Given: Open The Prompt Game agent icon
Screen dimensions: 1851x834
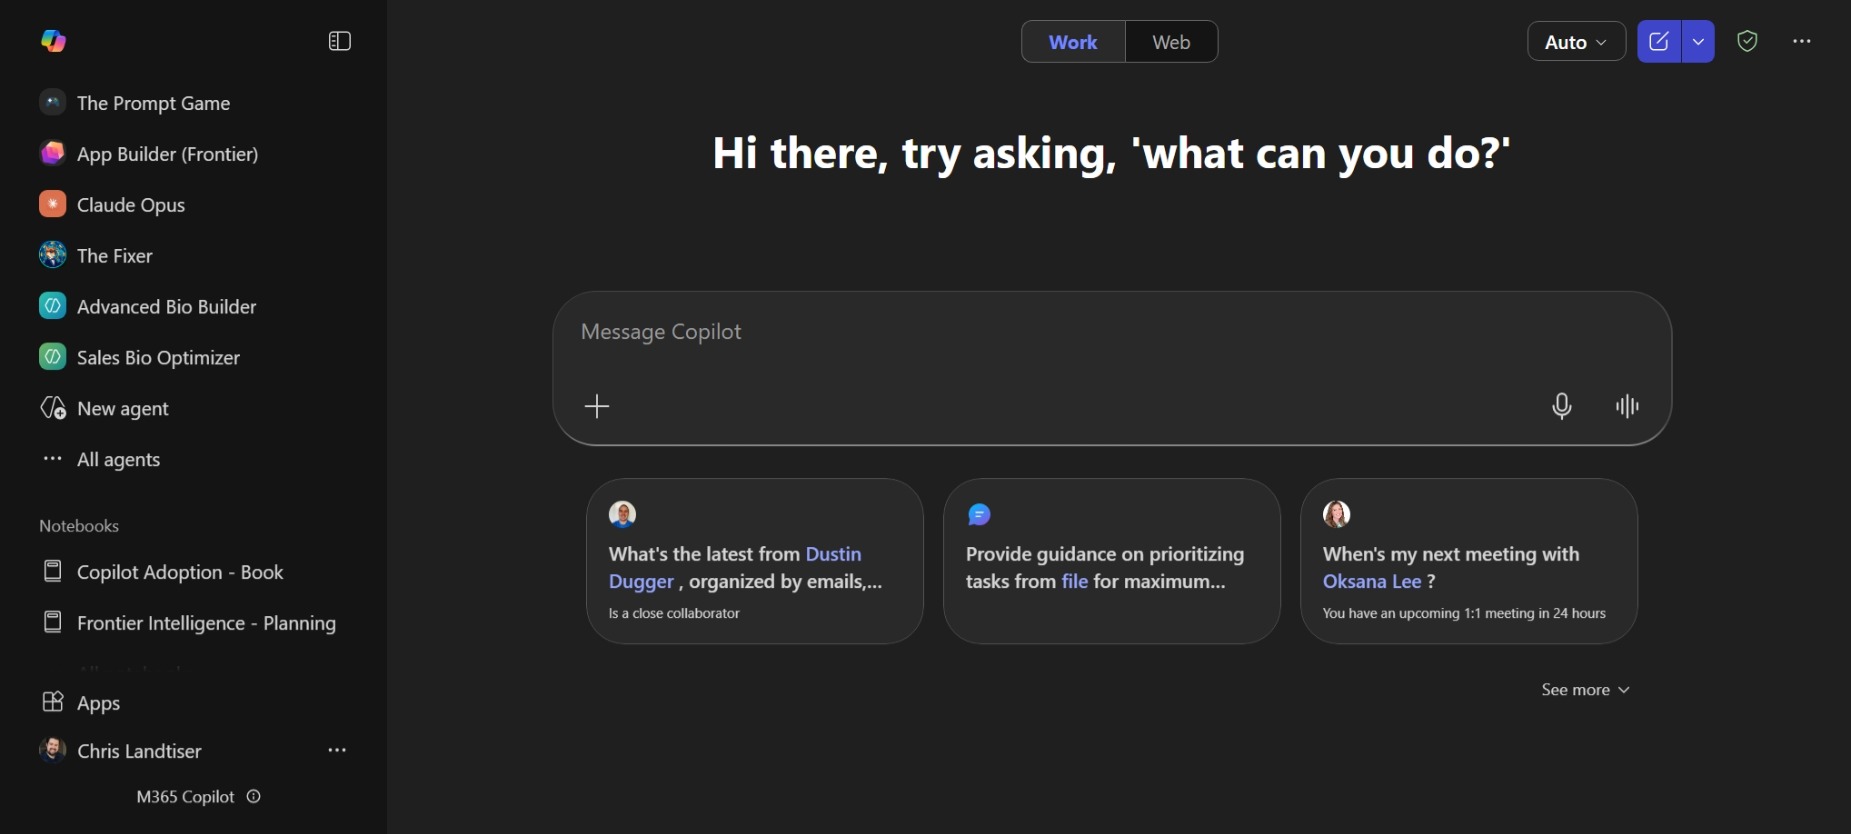Looking at the screenshot, I should point(53,103).
